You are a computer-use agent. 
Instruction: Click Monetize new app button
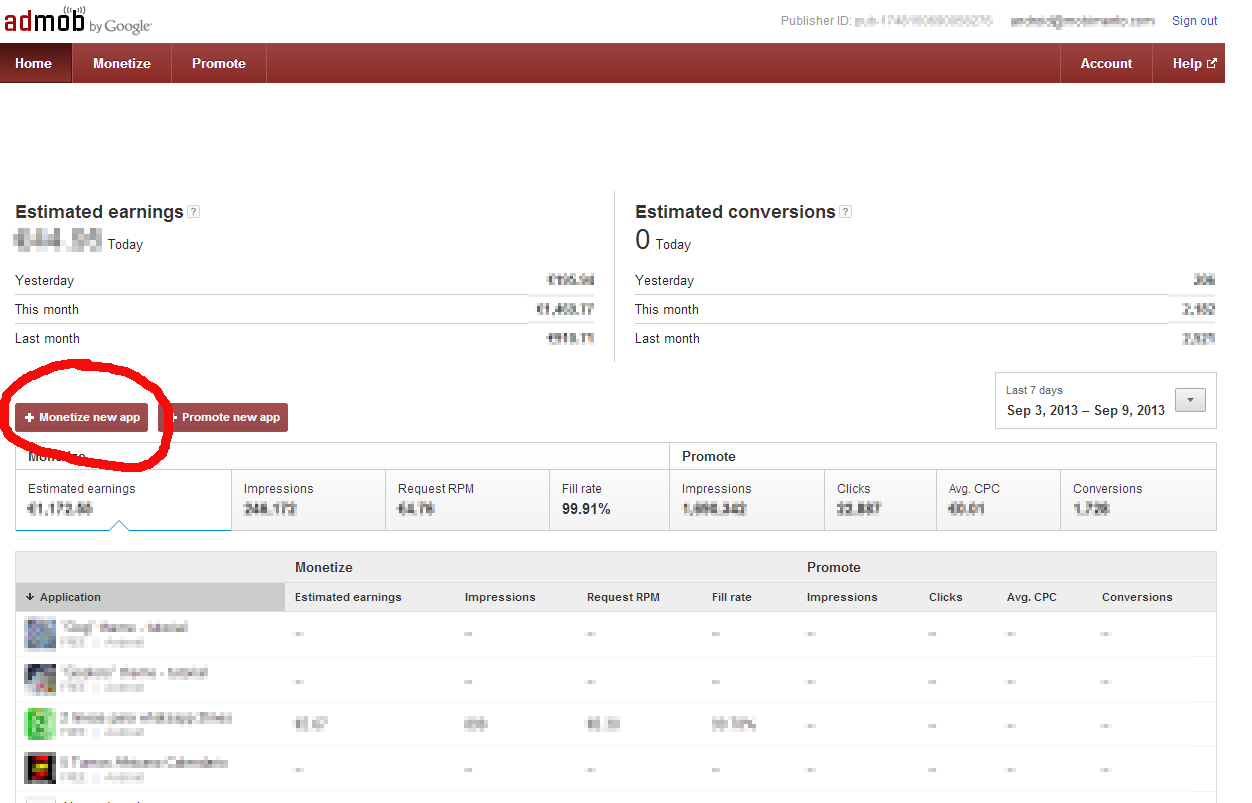tap(82, 417)
